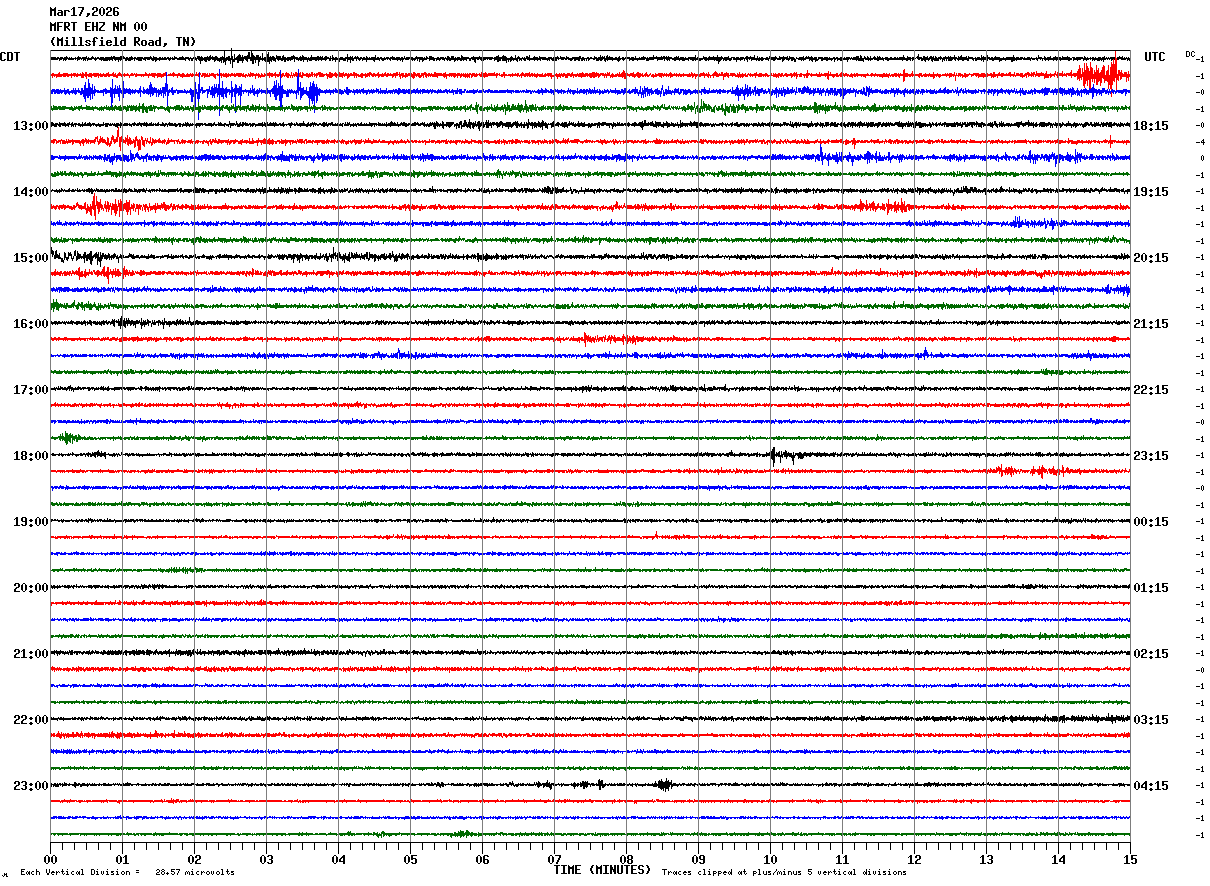
Task: Click the 19:15 UTC time label
Action: tap(1151, 192)
